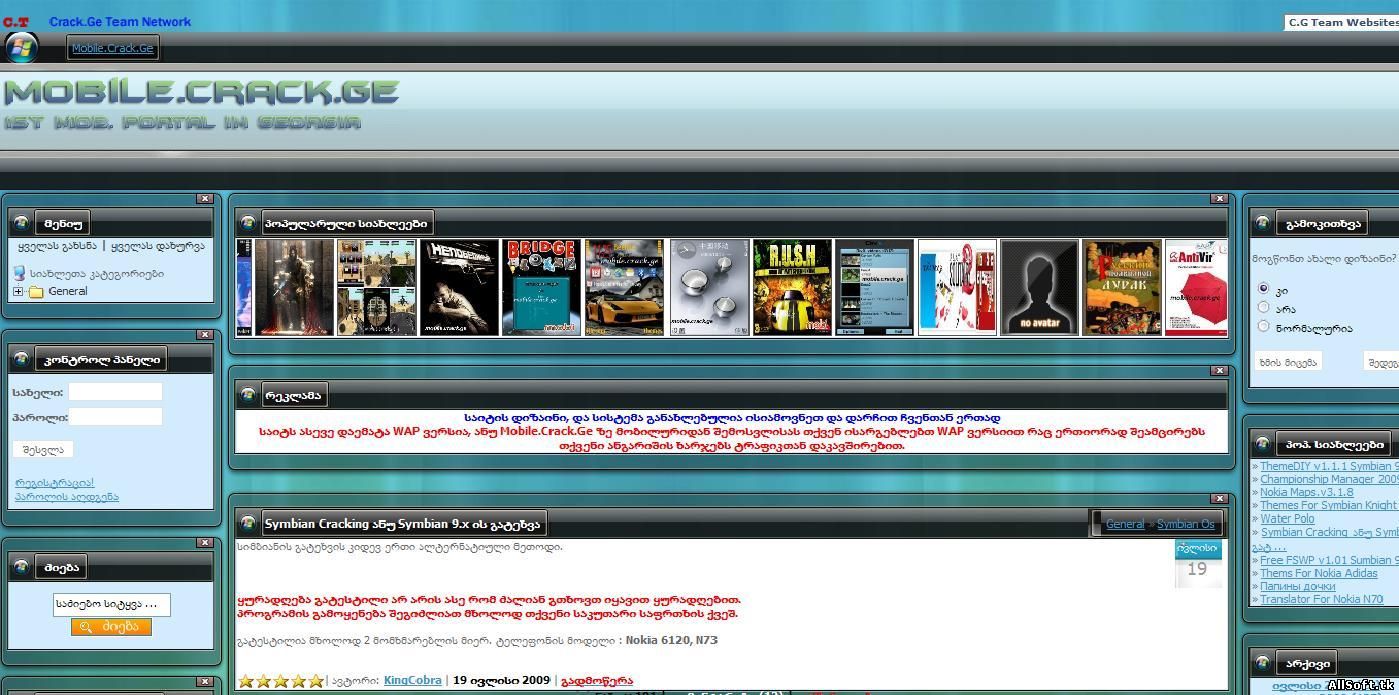Click the orb icon beside პოპულარული სიახლეები header
Image resolution: width=1399 pixels, height=695 pixels.
(247, 223)
